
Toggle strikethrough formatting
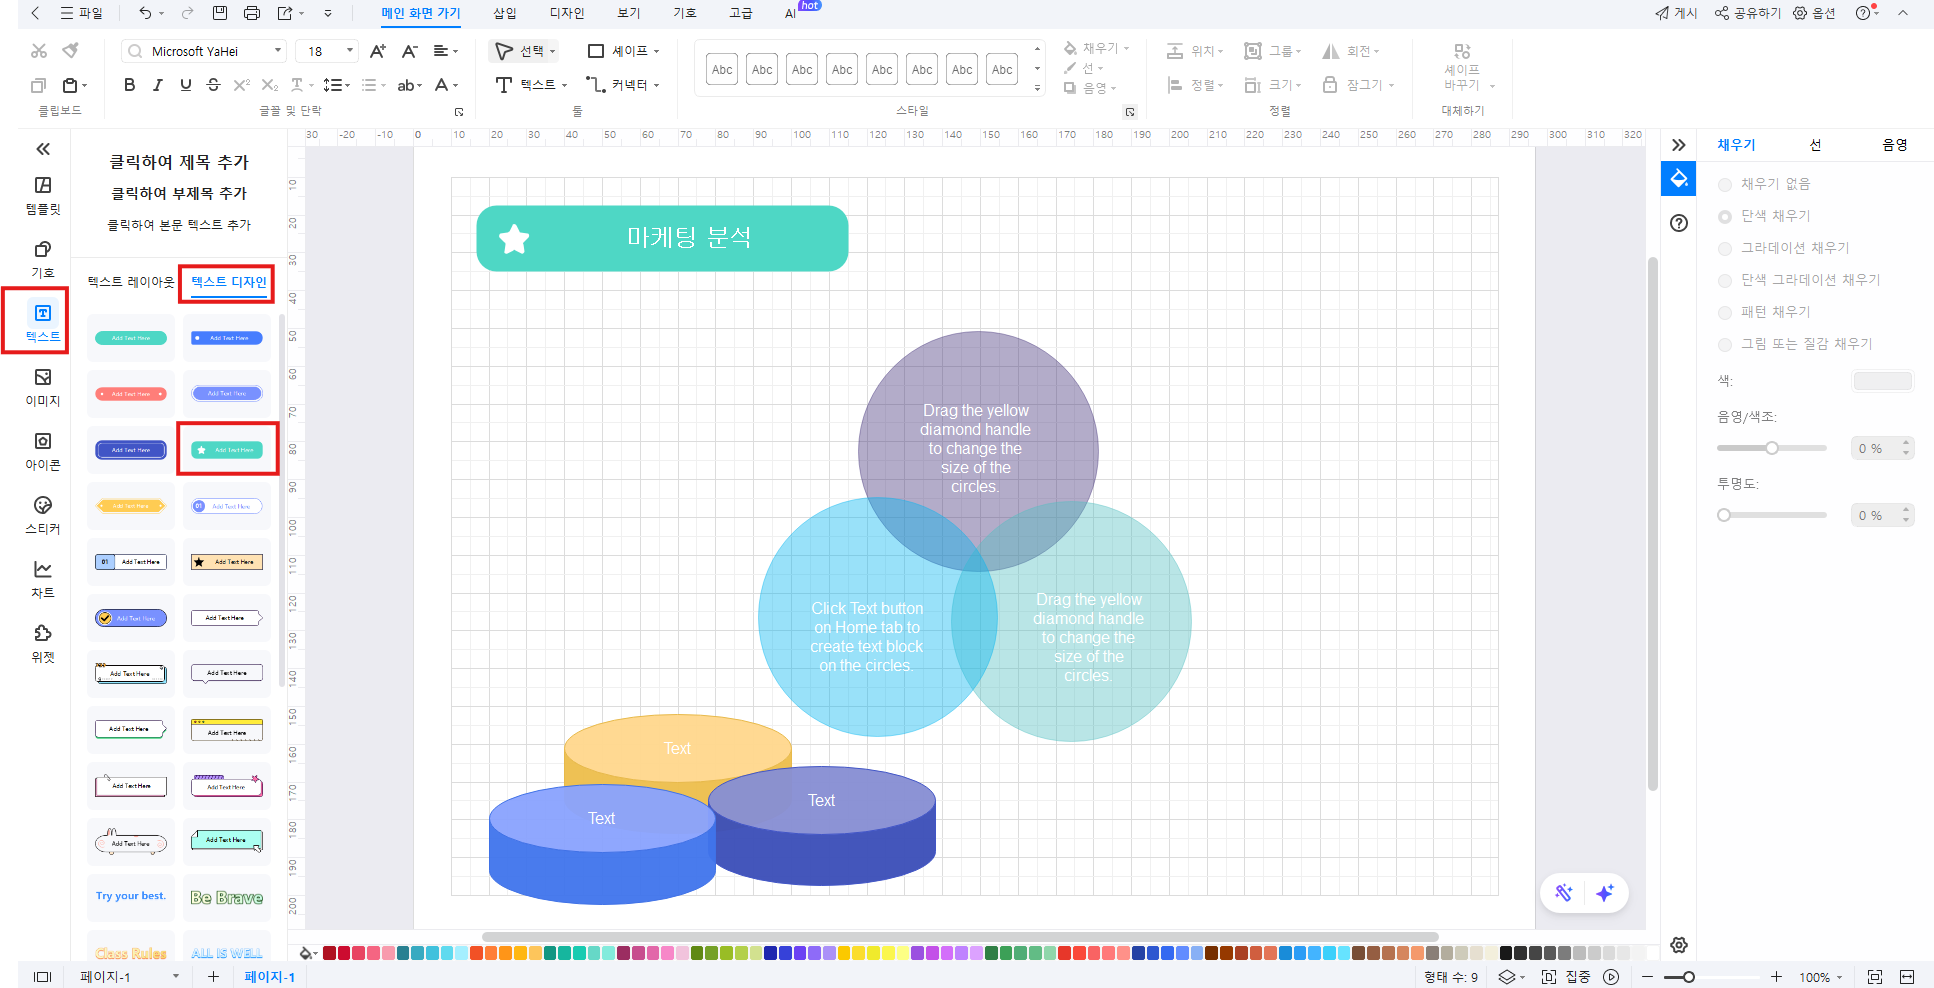tap(213, 85)
